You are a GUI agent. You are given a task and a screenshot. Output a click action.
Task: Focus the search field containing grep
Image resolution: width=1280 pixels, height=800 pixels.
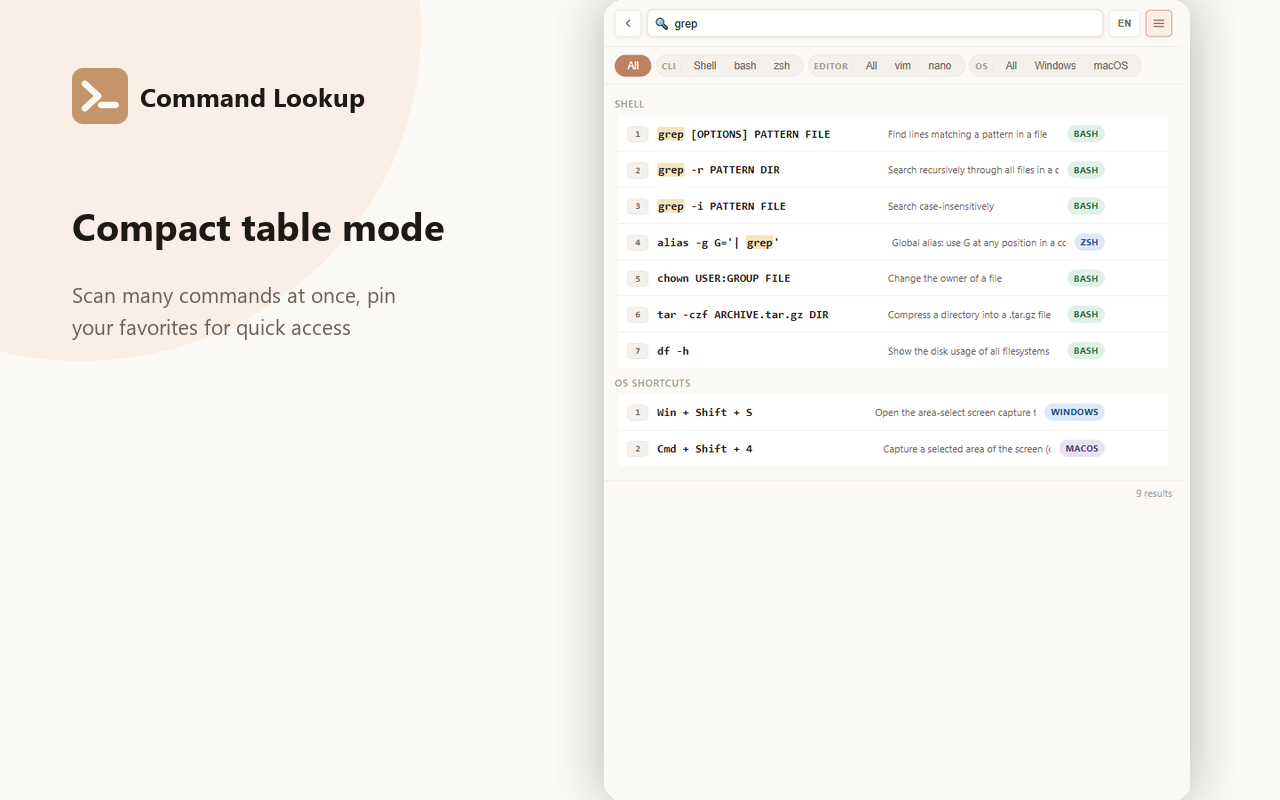pyautogui.click(x=875, y=23)
